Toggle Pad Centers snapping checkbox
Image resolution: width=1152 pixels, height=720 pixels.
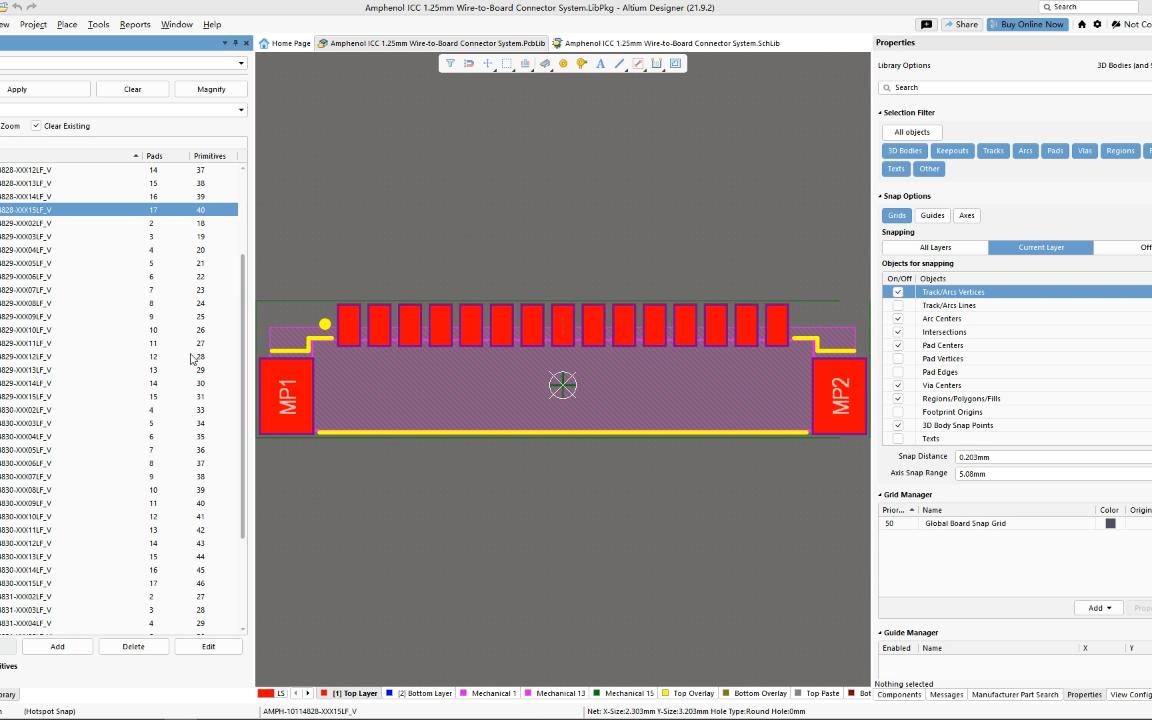tap(898, 345)
